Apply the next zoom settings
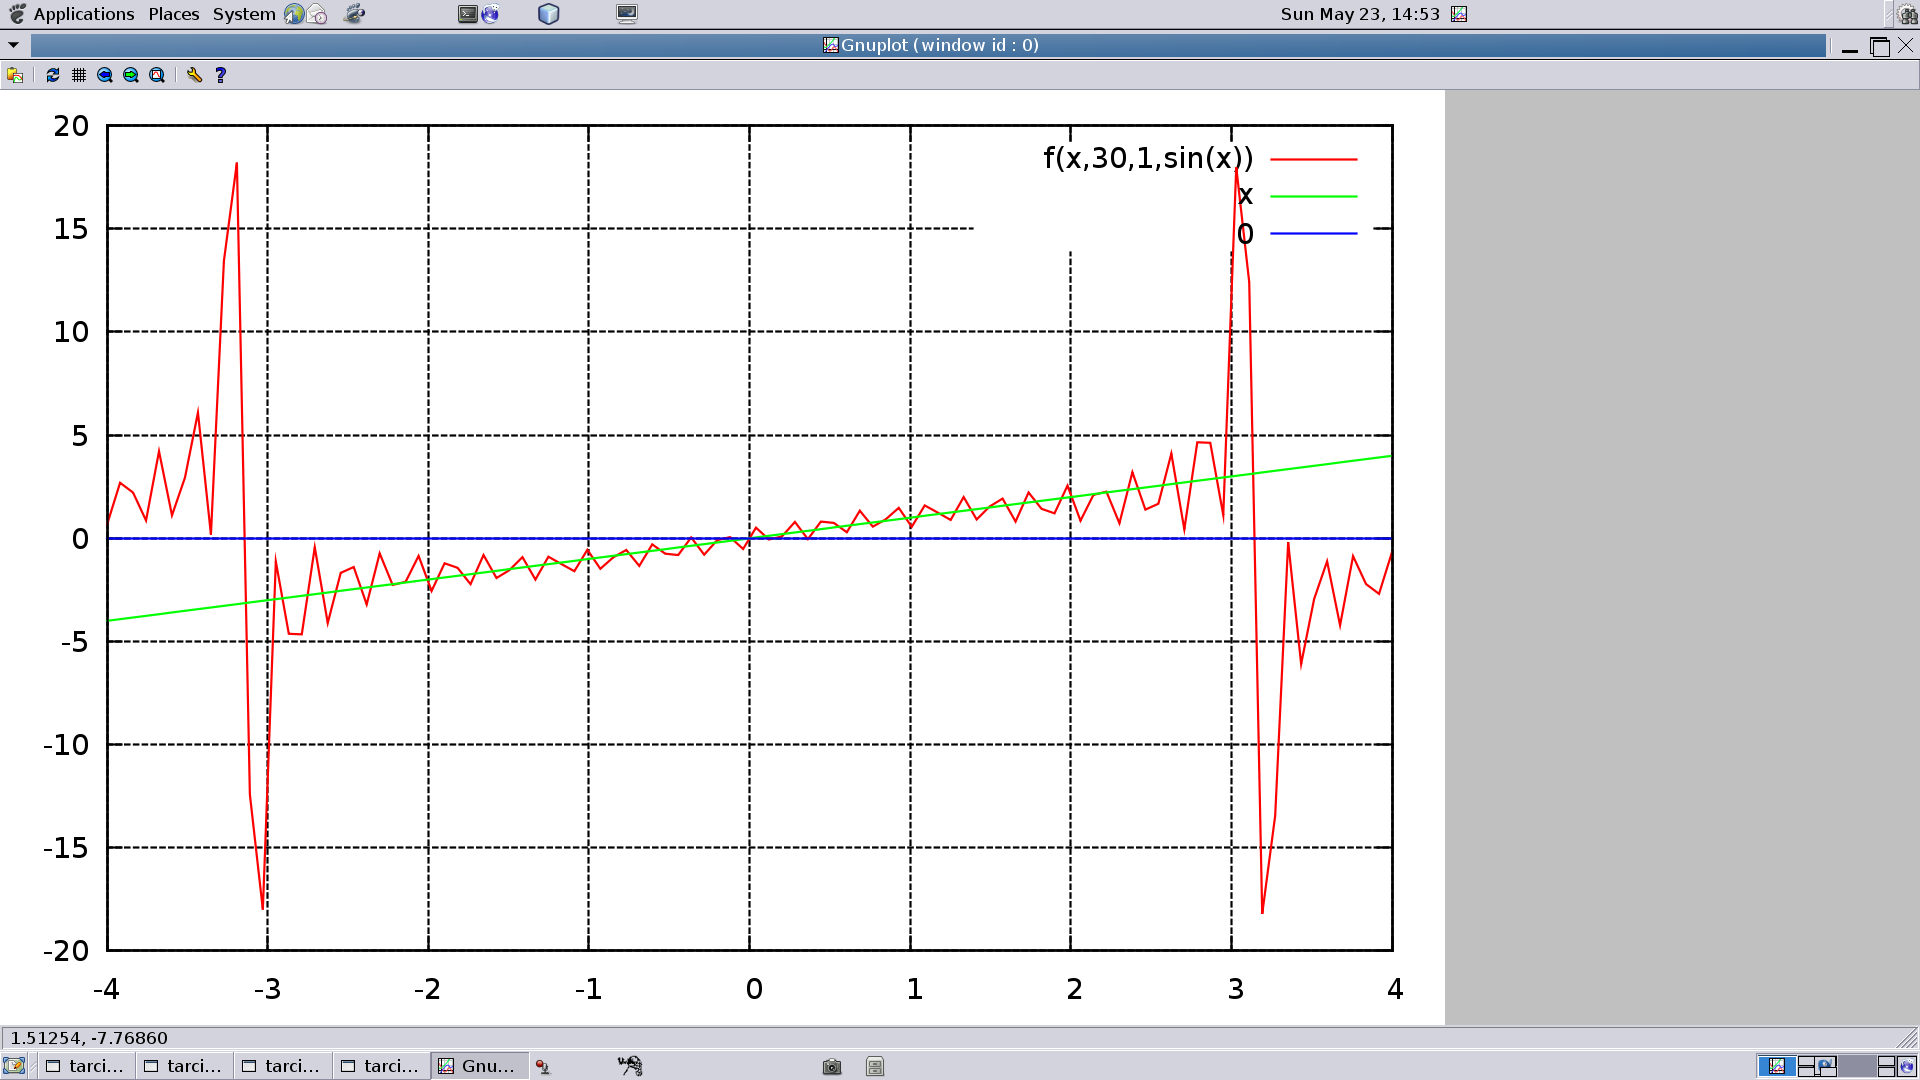This screenshot has width=1920, height=1080. [x=131, y=75]
